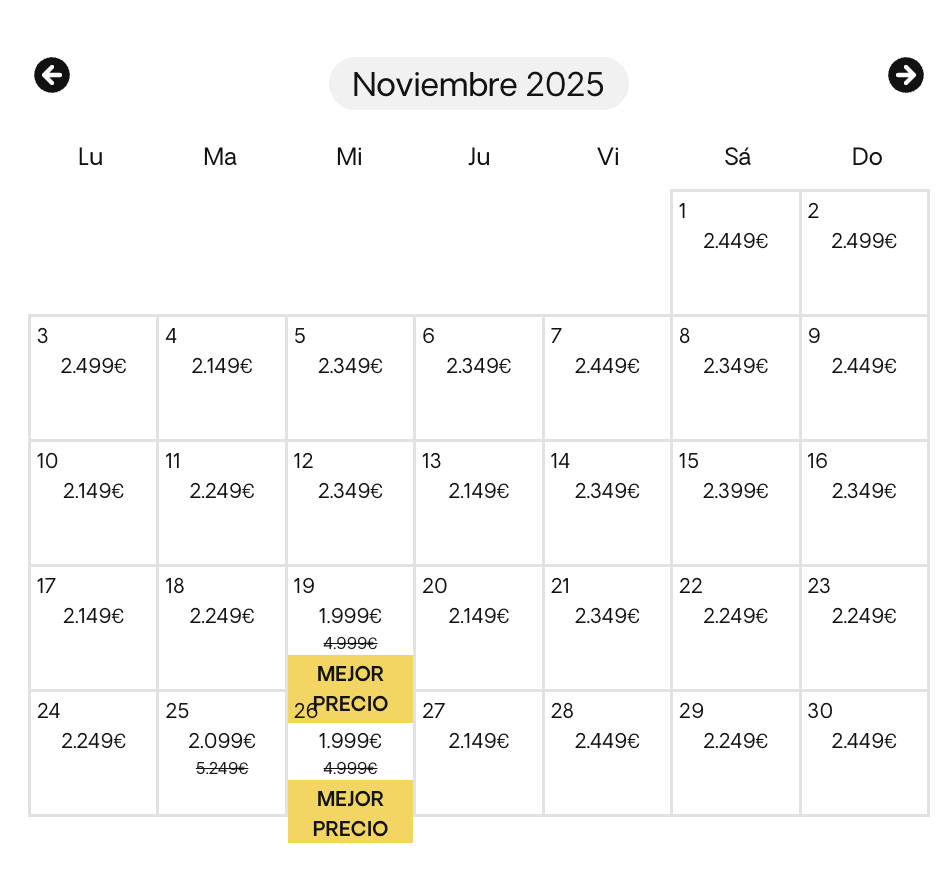Pick November 22 at 2.249€
Image resolution: width=952 pixels, height=878 pixels.
click(x=735, y=628)
